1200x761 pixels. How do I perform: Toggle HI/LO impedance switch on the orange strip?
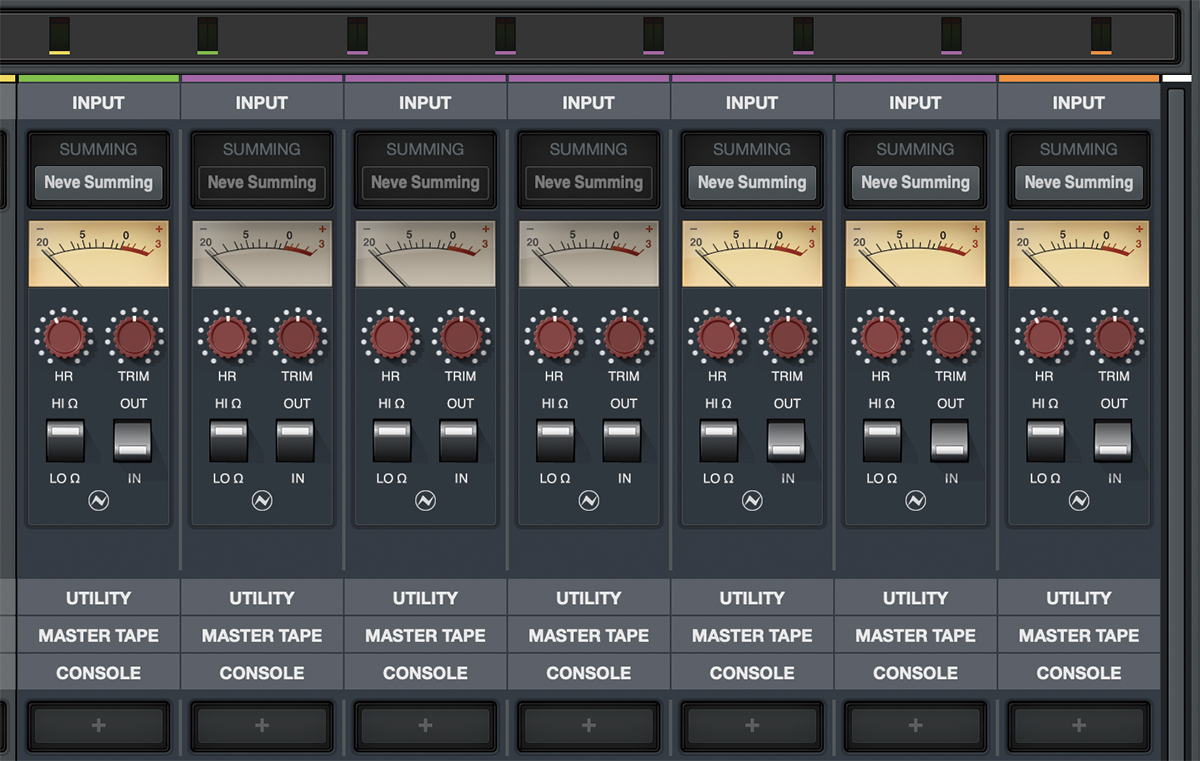point(1045,441)
